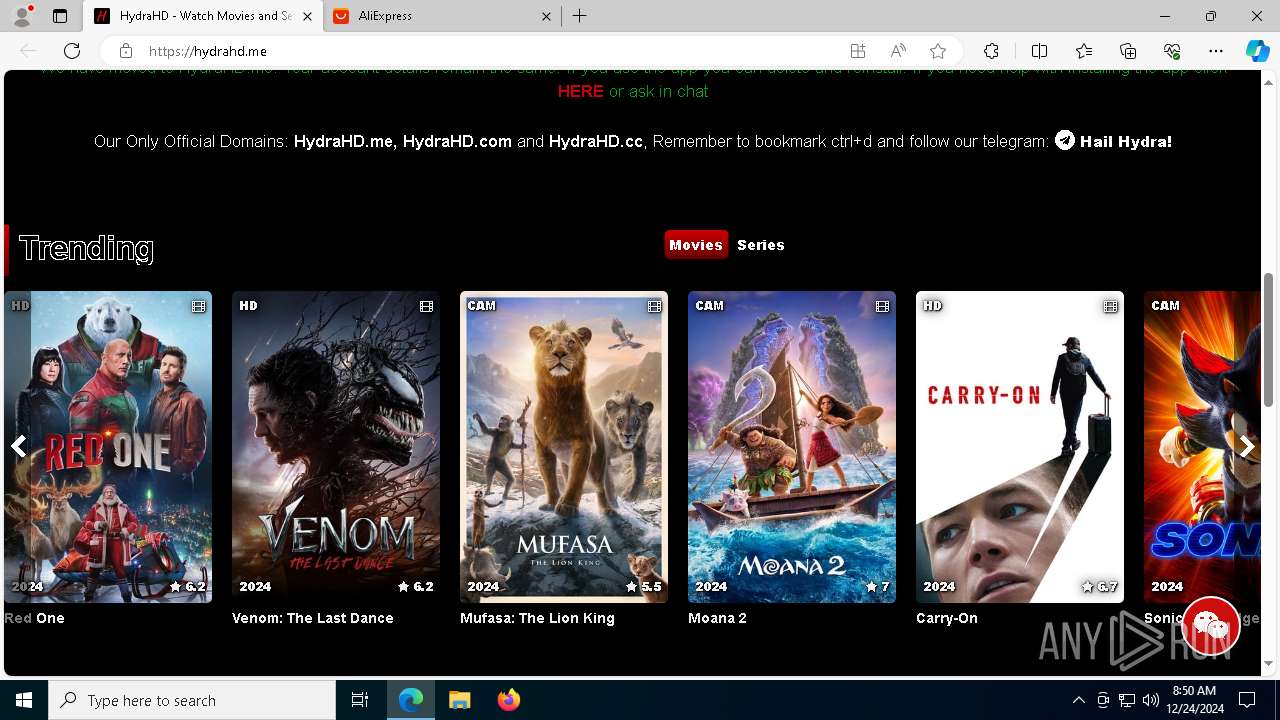Launch Firefox from the taskbar
Image resolution: width=1280 pixels, height=720 pixels.
click(509, 700)
